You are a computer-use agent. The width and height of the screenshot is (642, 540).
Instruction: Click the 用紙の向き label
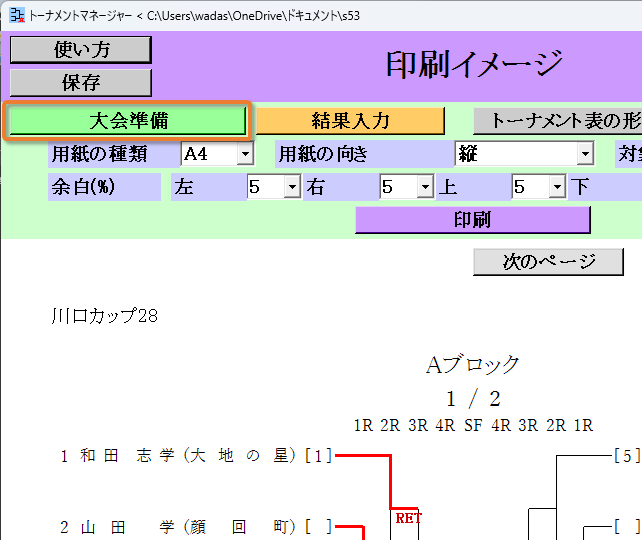tap(323, 154)
